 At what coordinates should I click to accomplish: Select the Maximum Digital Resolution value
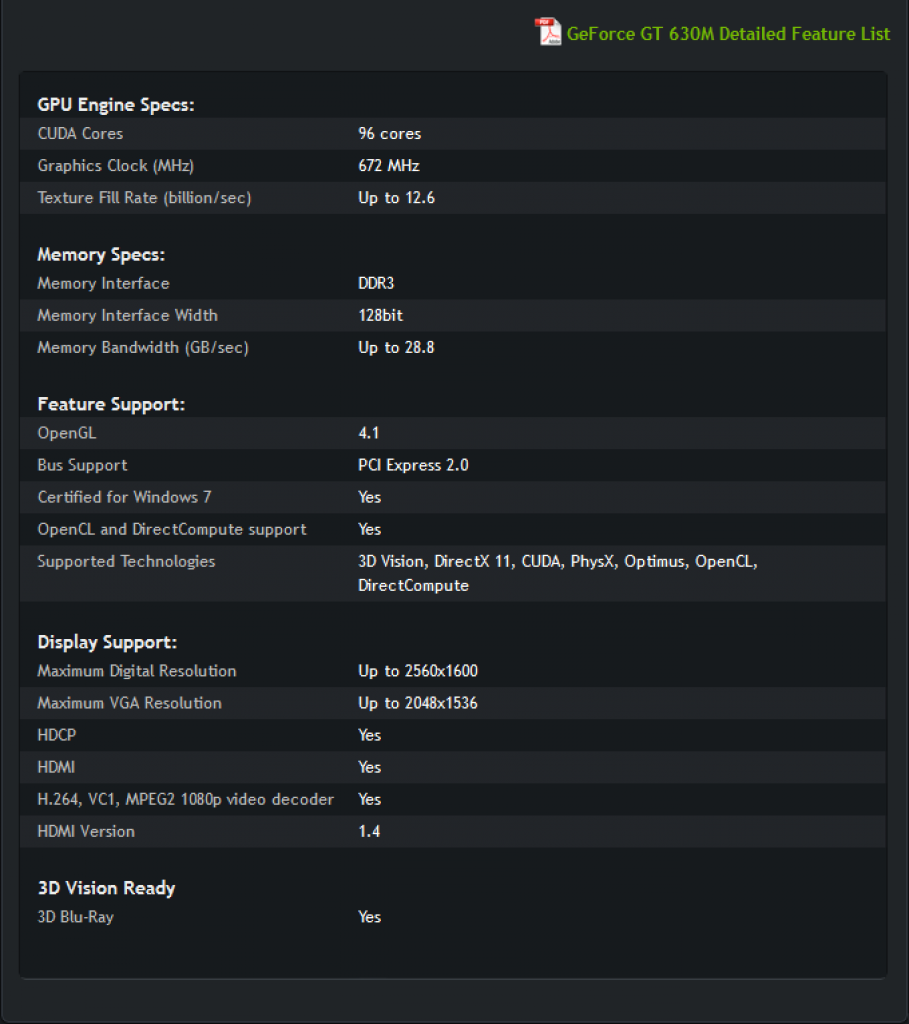tap(418, 671)
